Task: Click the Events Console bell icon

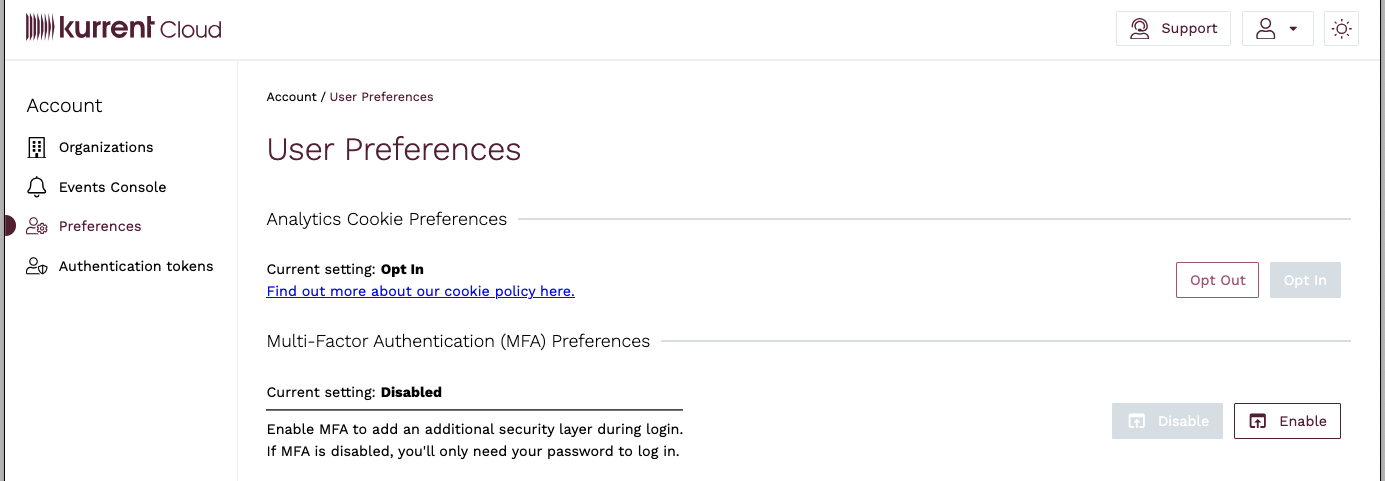Action: coord(37,187)
